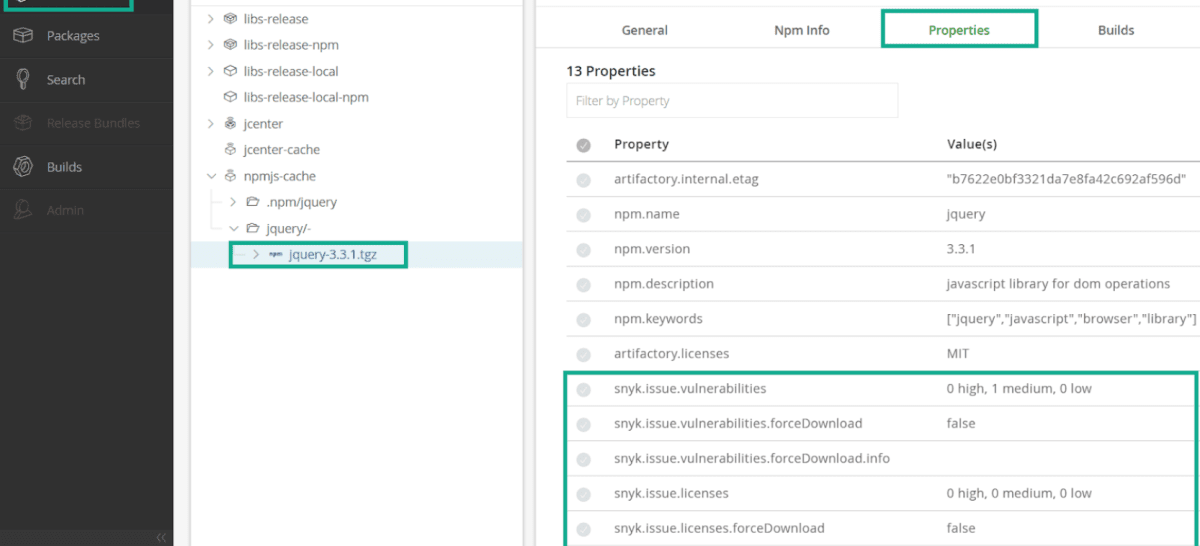
Task: Select artifactory.internal.etag property checkbox
Action: pyautogui.click(x=584, y=180)
